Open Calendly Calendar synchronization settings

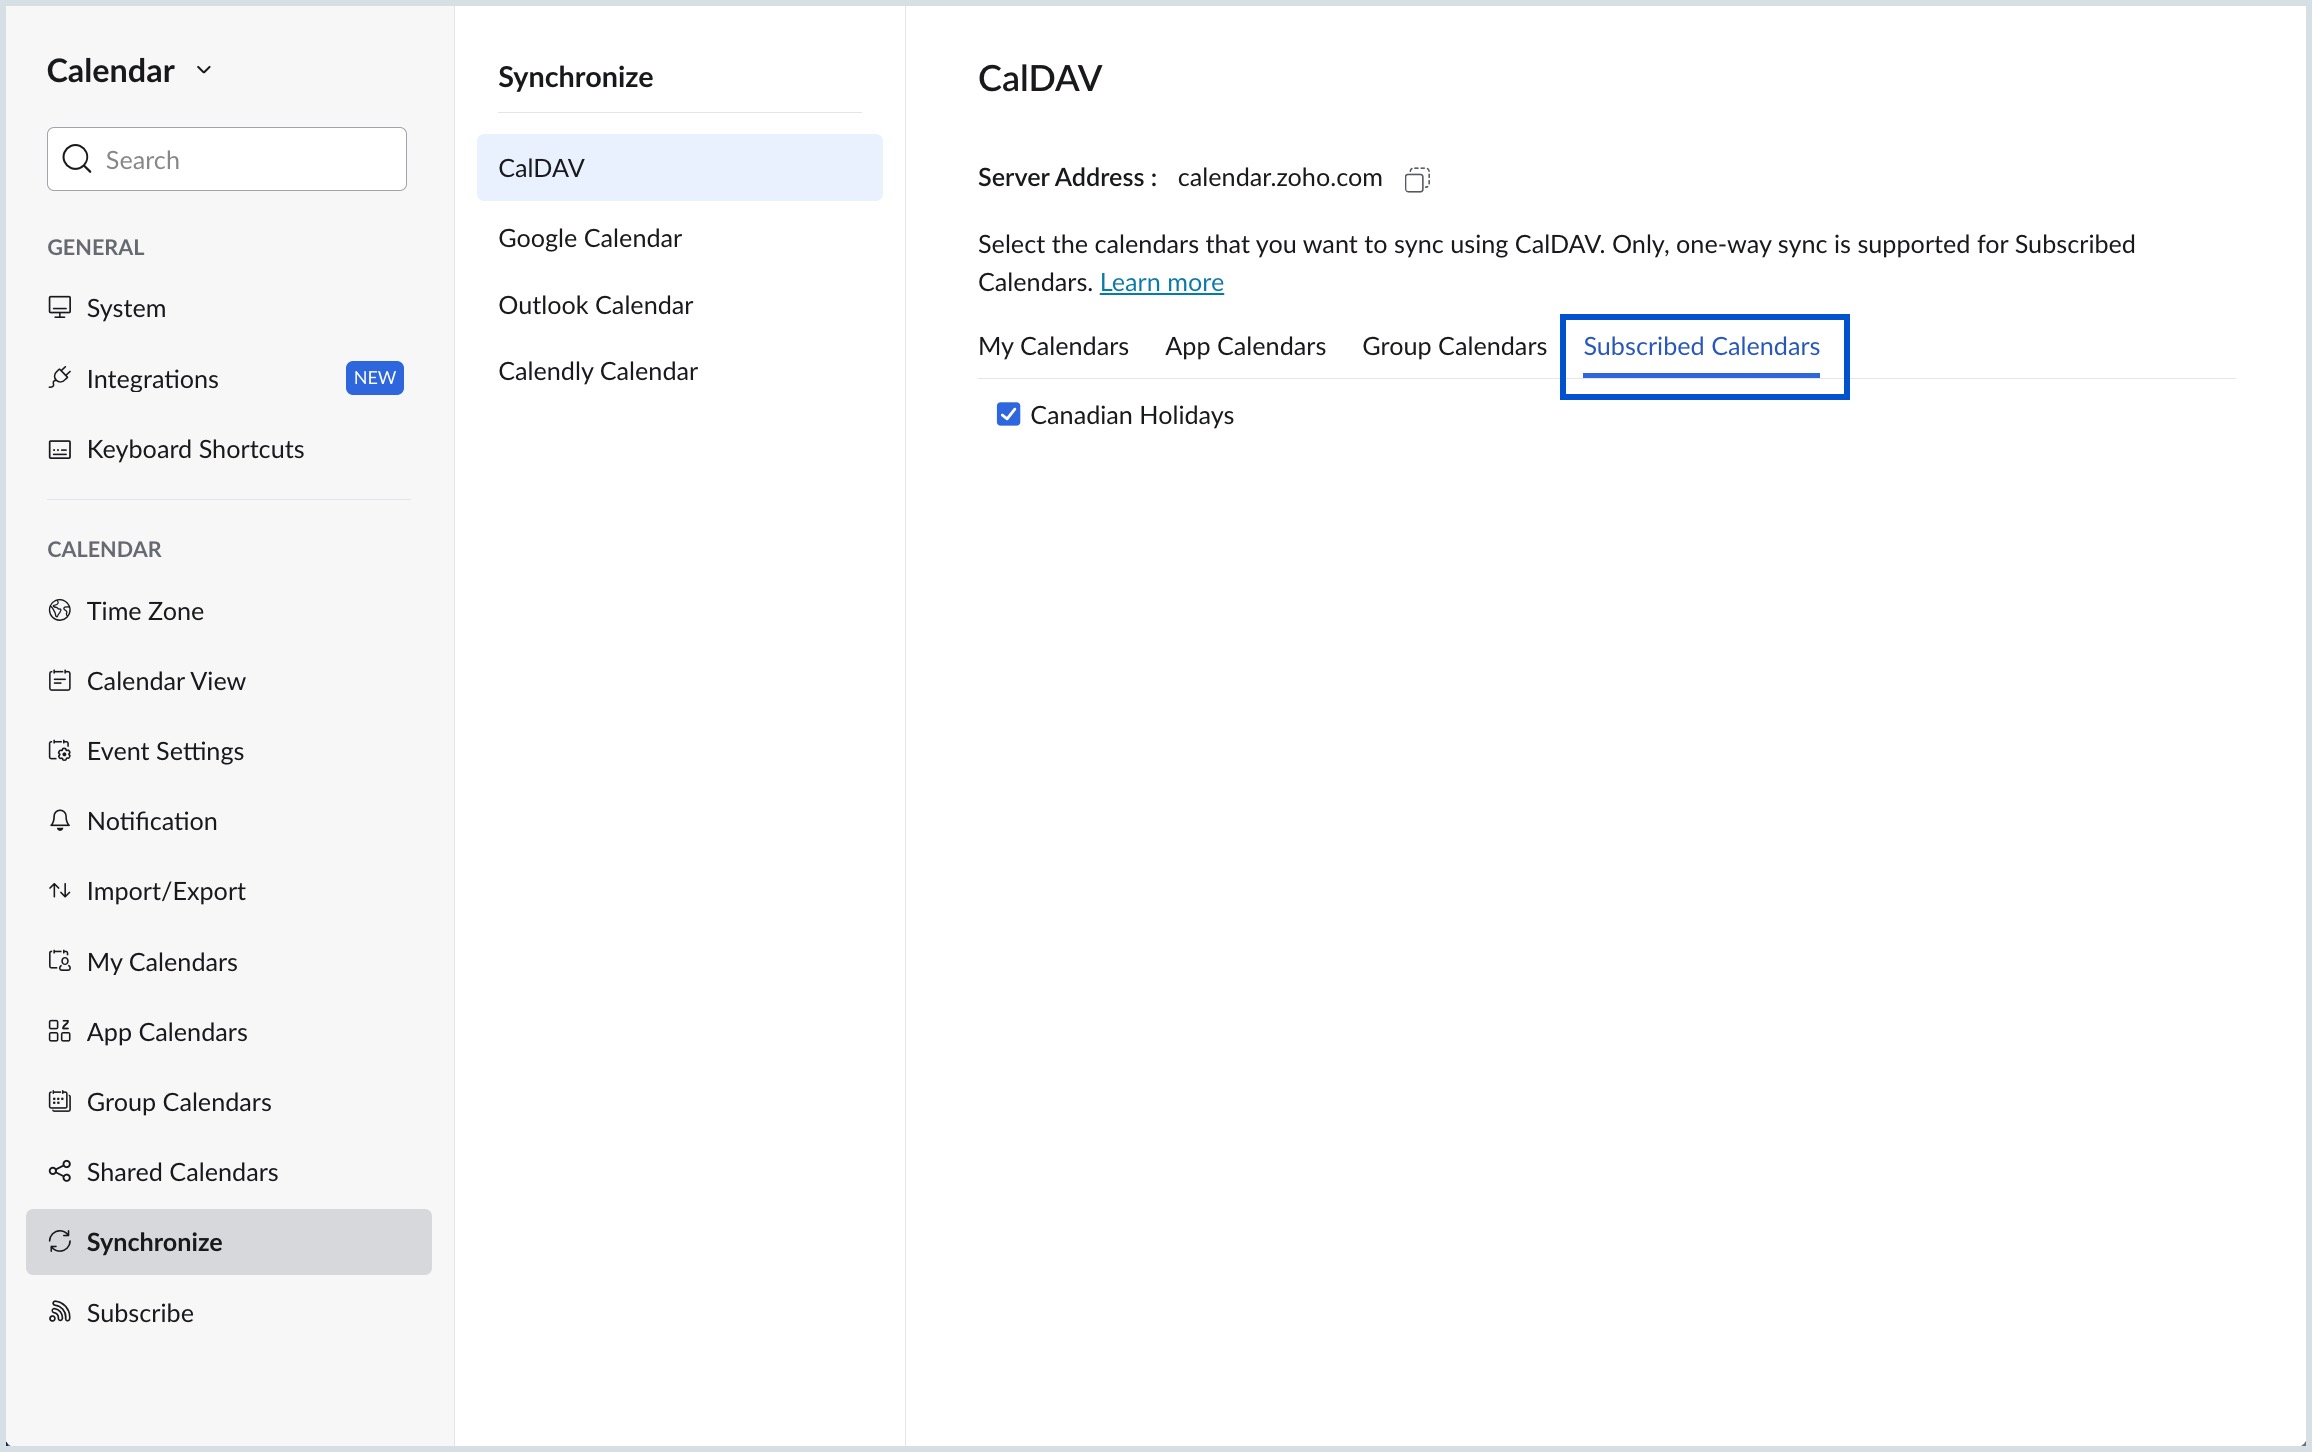click(x=597, y=370)
